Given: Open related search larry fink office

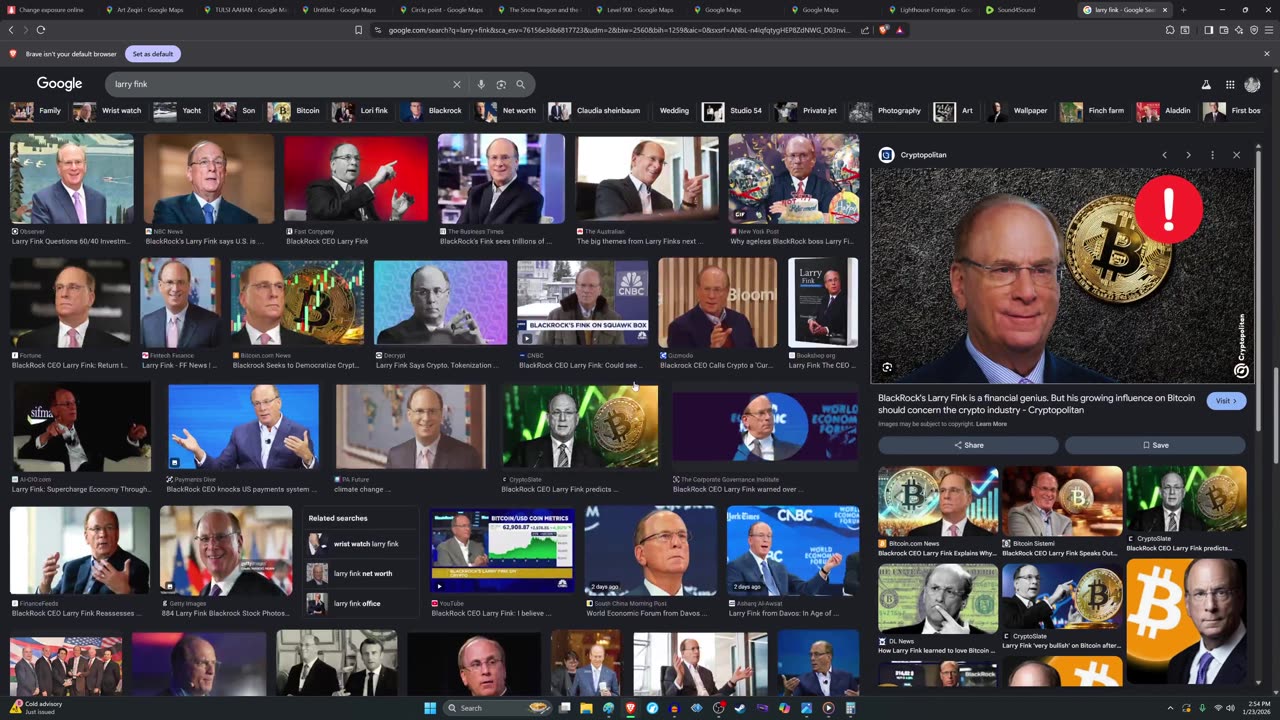Looking at the screenshot, I should (360, 604).
